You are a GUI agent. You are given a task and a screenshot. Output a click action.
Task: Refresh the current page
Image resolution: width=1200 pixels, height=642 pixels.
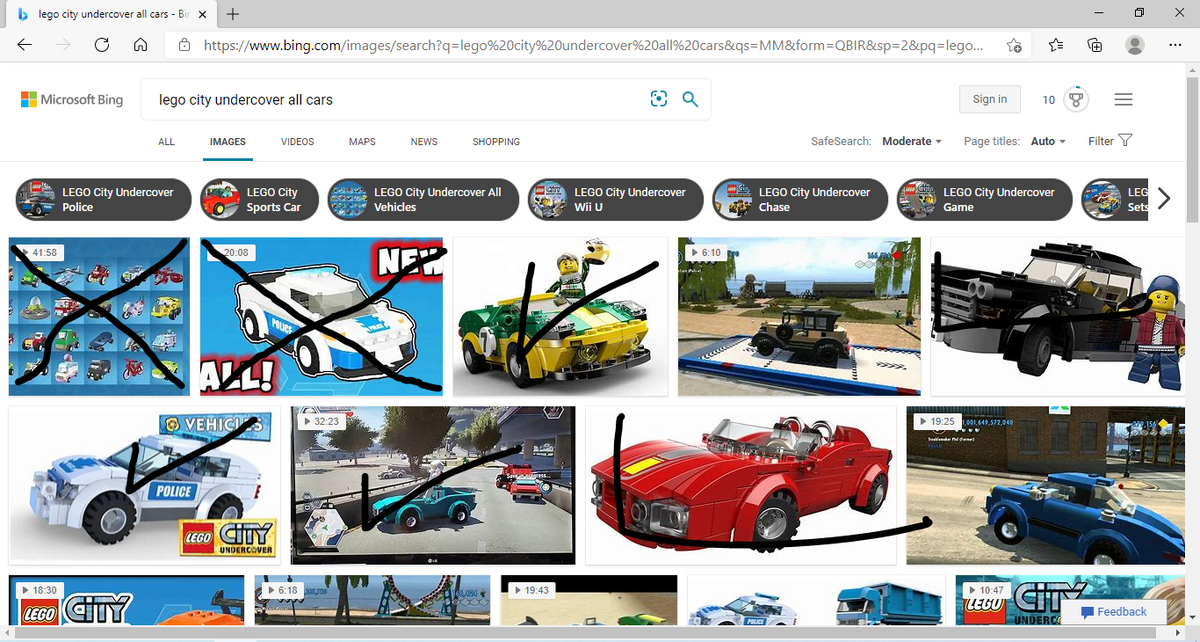click(101, 45)
